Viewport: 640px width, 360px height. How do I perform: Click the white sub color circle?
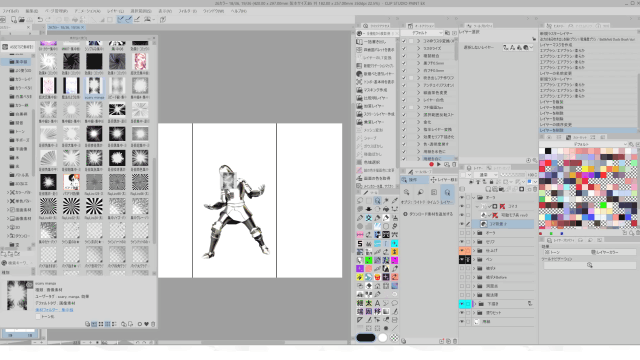pos(382,338)
